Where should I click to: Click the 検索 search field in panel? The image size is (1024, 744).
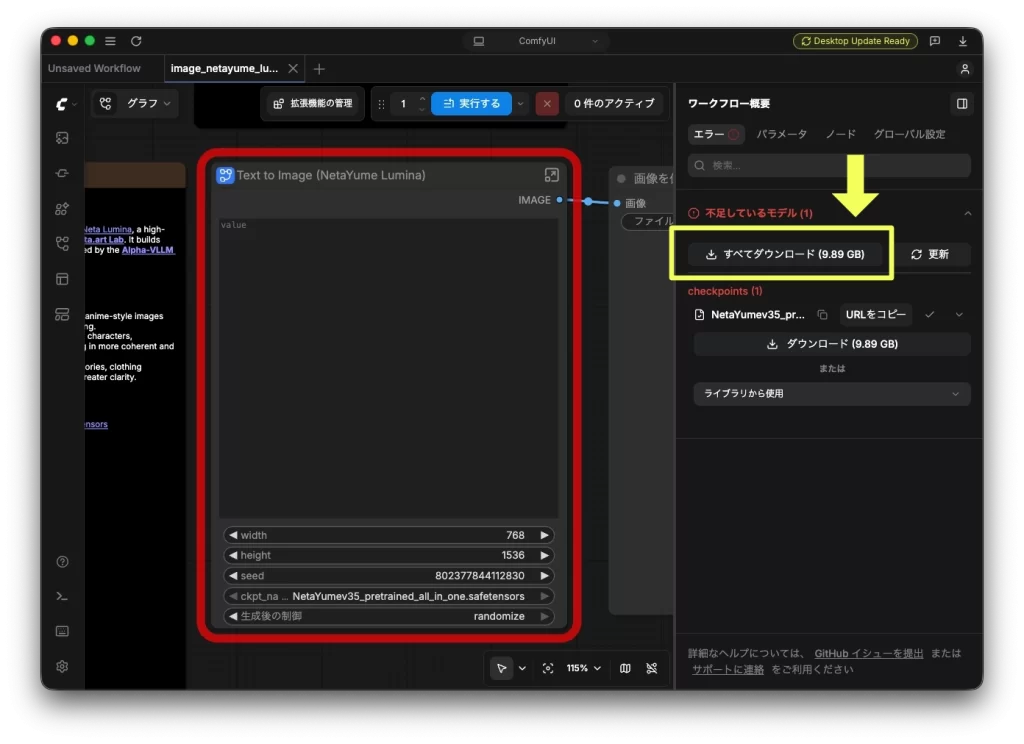pyautogui.click(x=829, y=165)
